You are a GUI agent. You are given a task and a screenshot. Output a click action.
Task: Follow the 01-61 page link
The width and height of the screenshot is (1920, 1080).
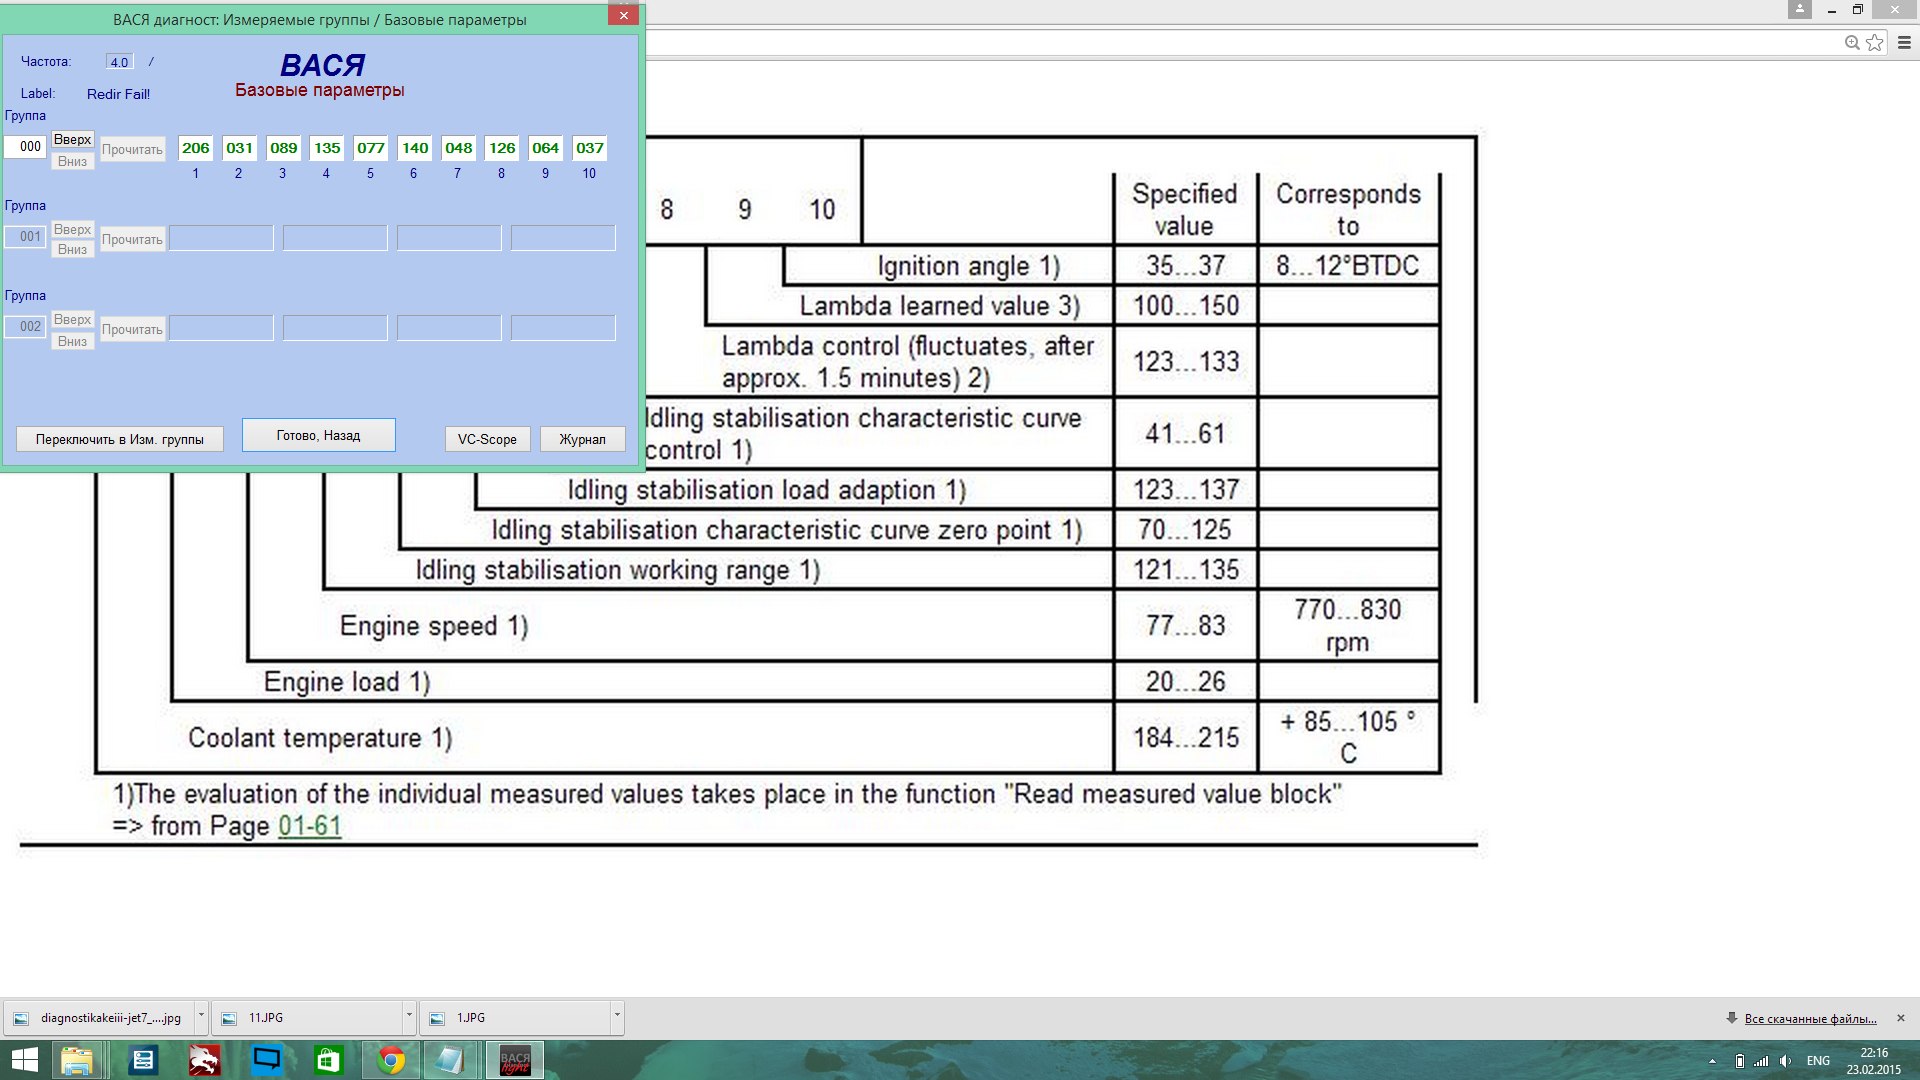pos(309,826)
